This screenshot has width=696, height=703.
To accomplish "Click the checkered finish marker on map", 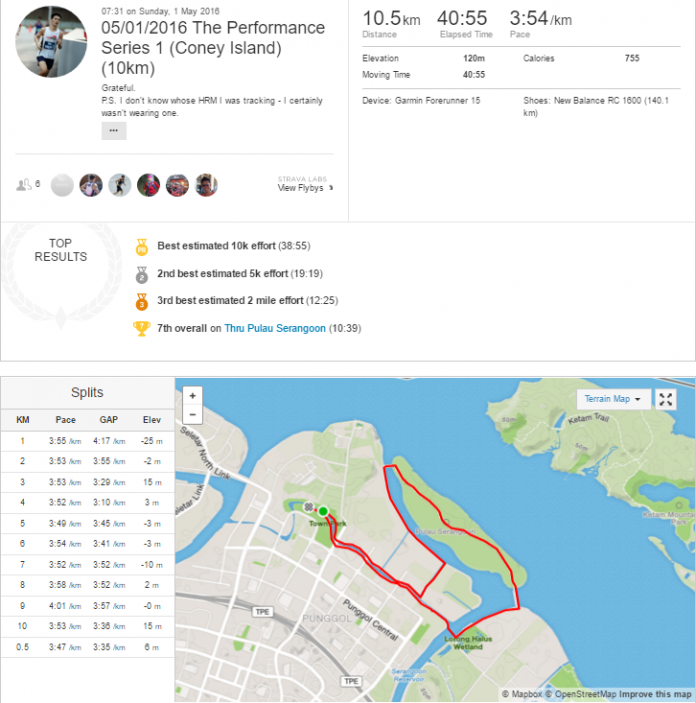I will pyautogui.click(x=309, y=507).
